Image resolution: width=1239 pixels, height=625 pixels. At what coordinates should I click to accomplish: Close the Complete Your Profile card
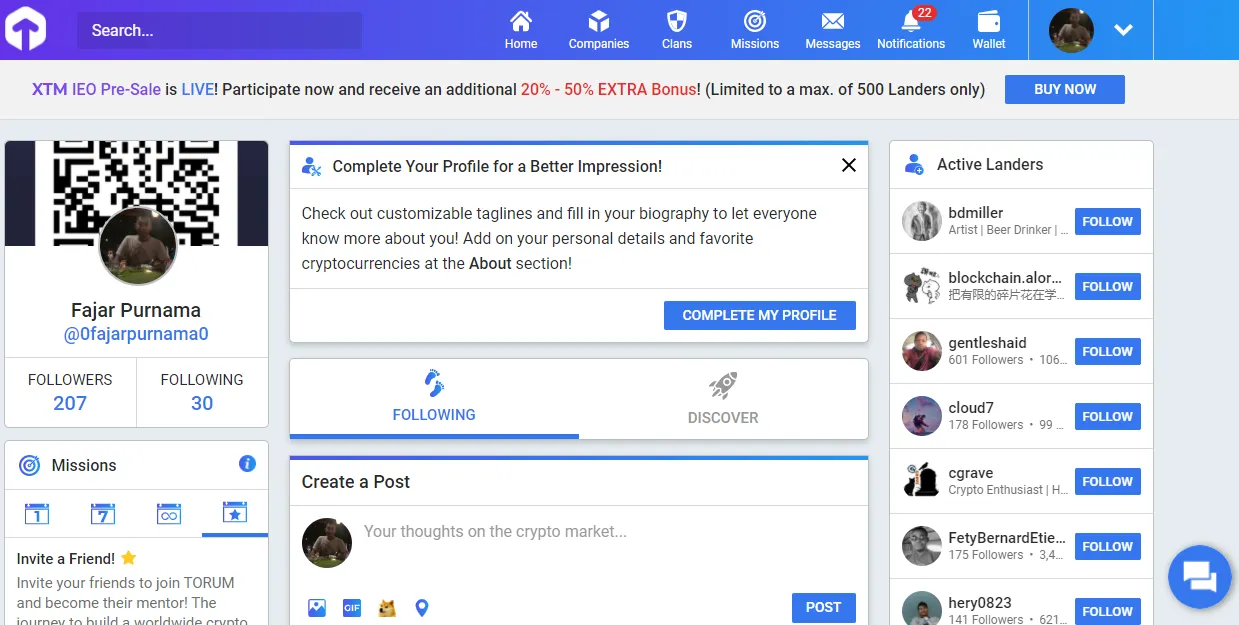[x=849, y=165]
